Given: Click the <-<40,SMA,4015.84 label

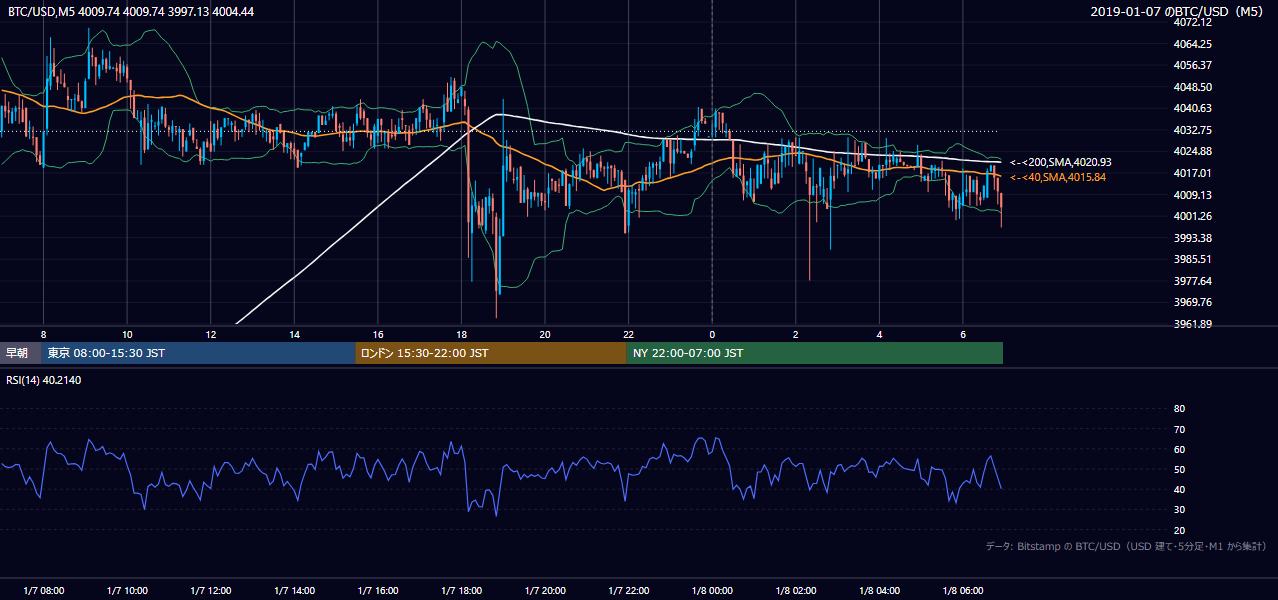Looking at the screenshot, I should tap(1058, 177).
